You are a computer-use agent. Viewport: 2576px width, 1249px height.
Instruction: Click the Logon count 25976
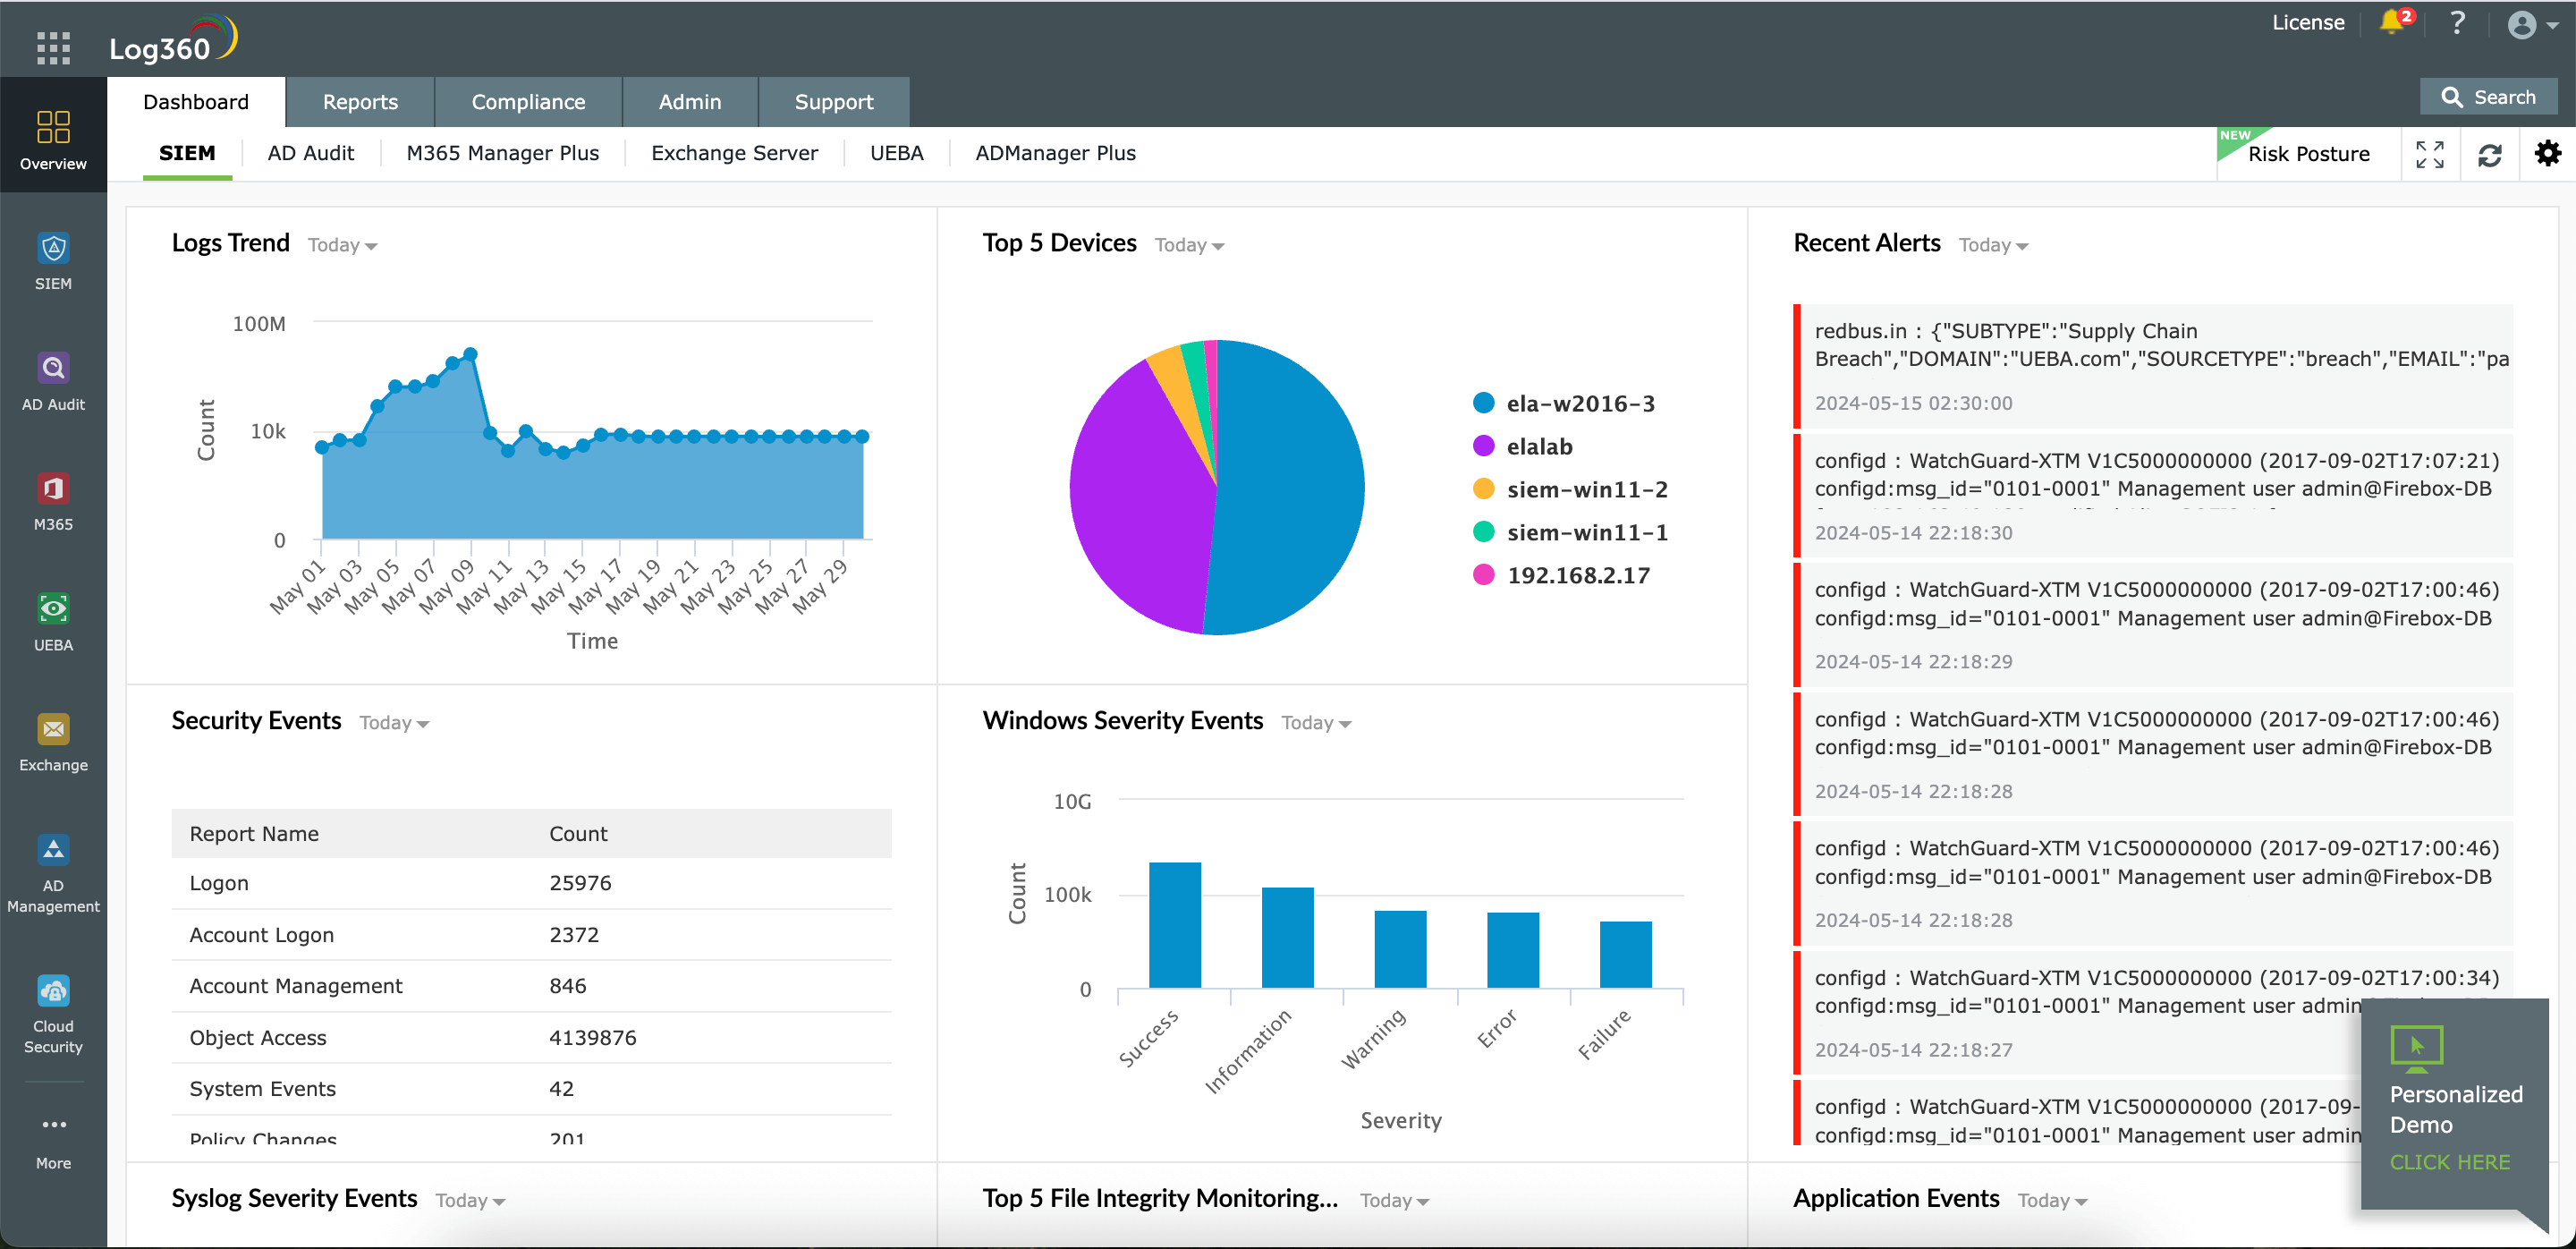[580, 883]
